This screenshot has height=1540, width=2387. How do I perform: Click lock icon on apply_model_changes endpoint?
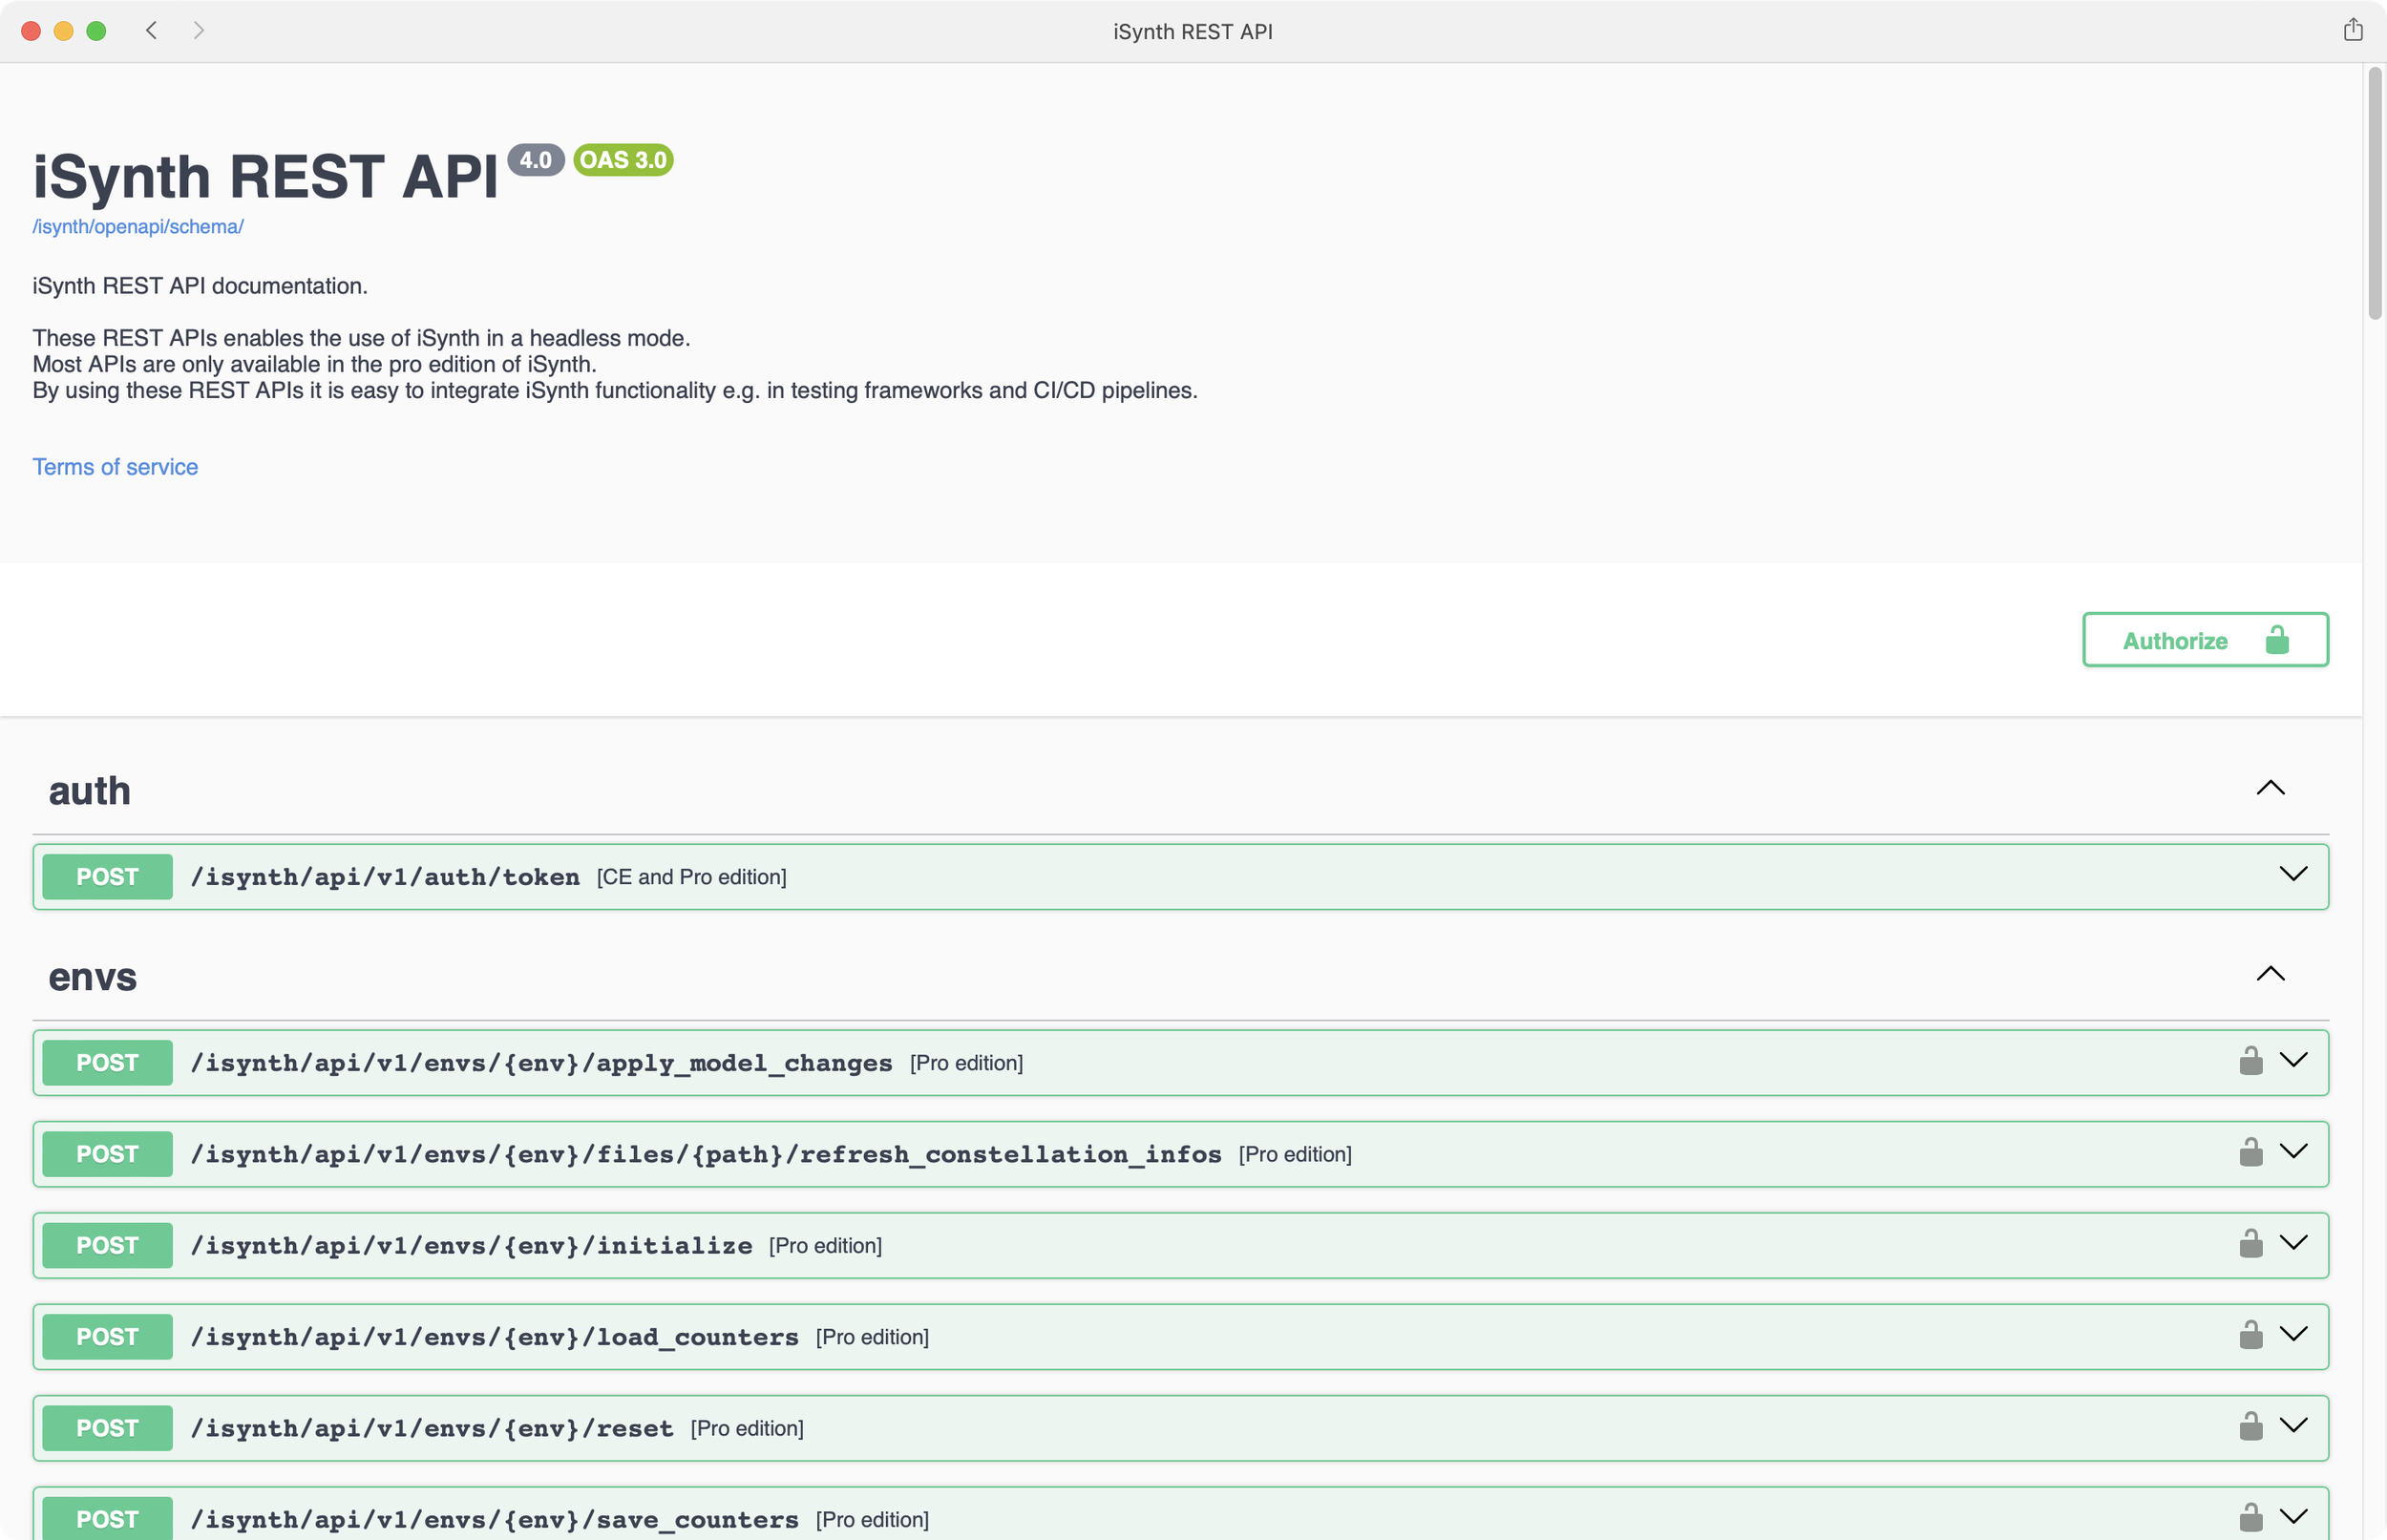(x=2250, y=1061)
